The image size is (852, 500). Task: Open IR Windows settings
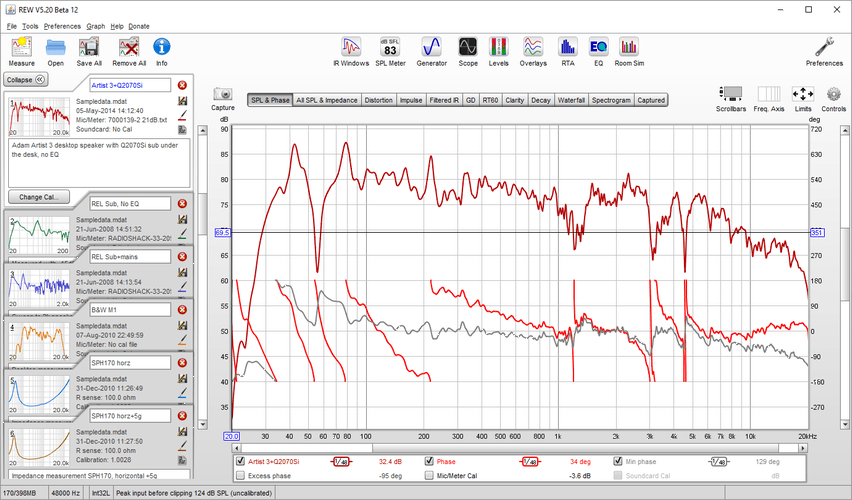[x=350, y=49]
